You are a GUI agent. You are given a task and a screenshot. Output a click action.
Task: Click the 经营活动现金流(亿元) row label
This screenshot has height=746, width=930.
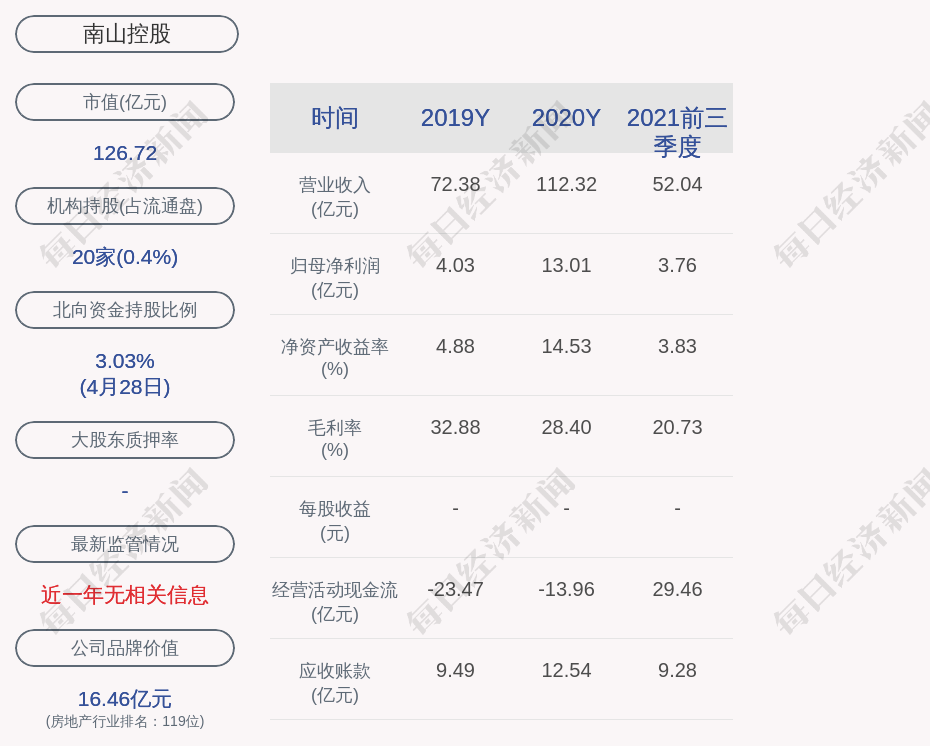click(x=335, y=602)
